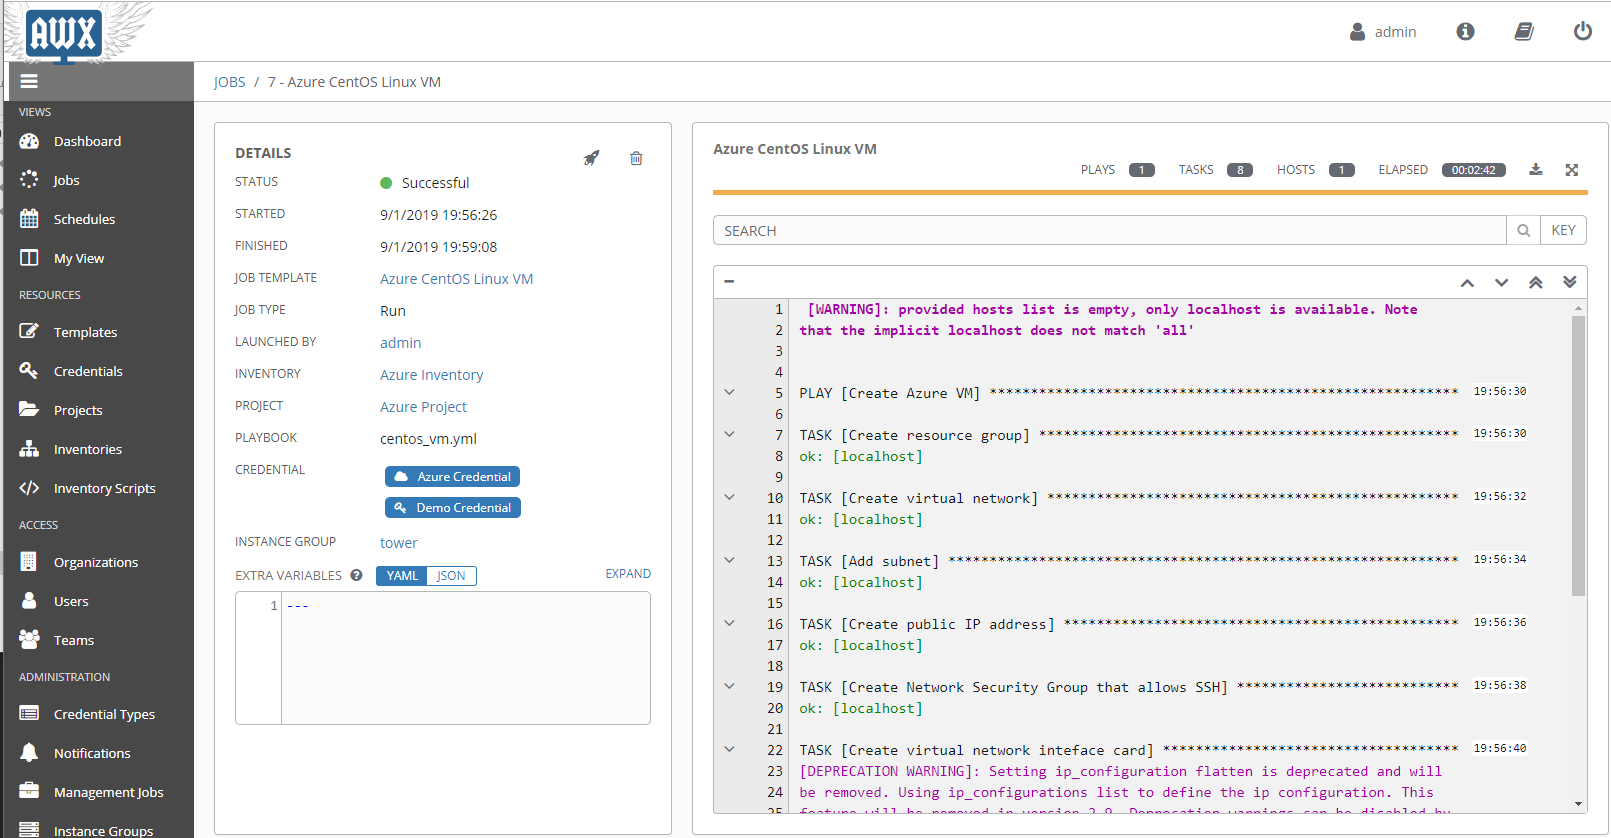The width and height of the screenshot is (1611, 838).
Task: Expand output to full screen
Action: pyautogui.click(x=1572, y=170)
